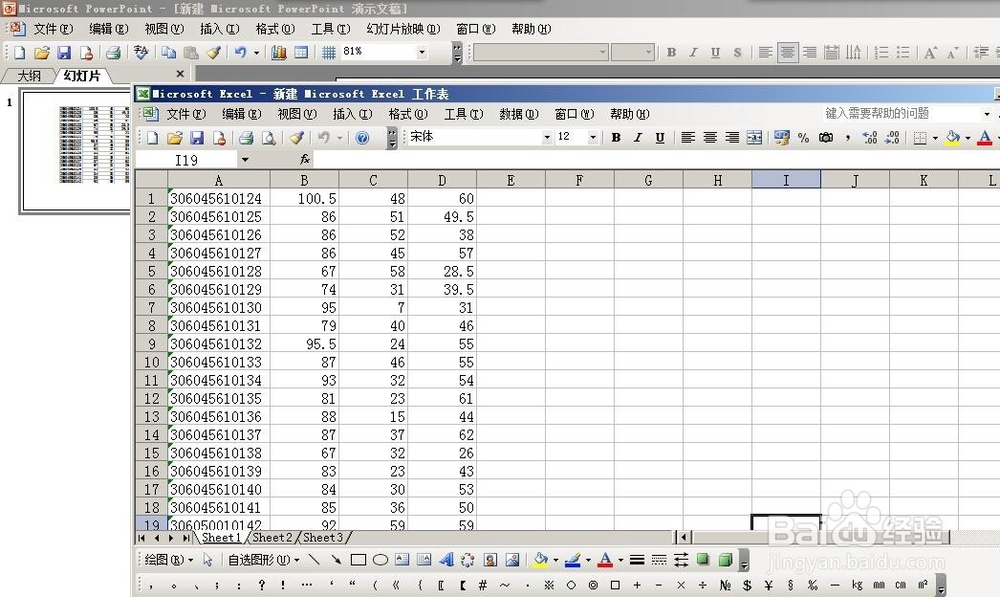Image resolution: width=1000 pixels, height=597 pixels.
Task: Toggle bold in Excel toolbar
Action: (616, 137)
